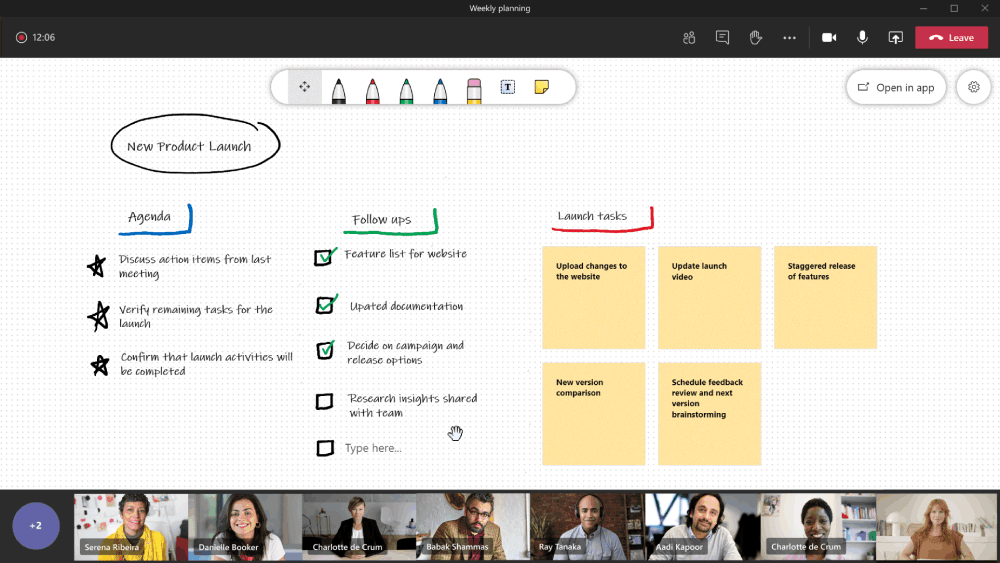
Task: Pick the green pen tool
Action: pyautogui.click(x=406, y=89)
